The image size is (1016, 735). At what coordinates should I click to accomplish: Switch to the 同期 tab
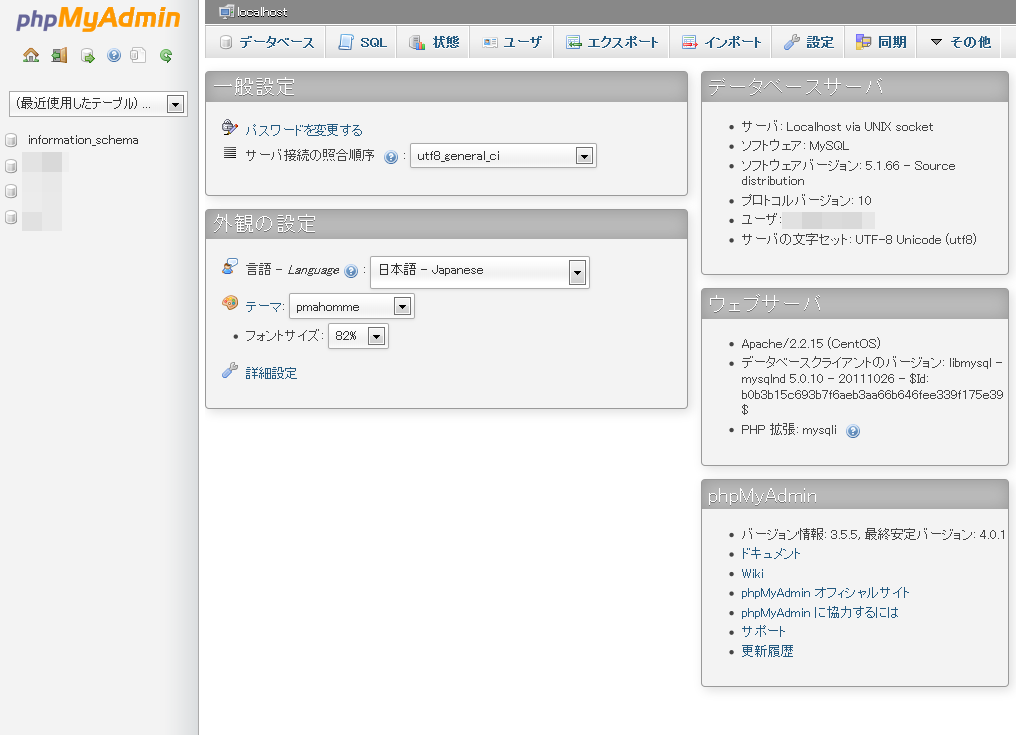point(881,42)
